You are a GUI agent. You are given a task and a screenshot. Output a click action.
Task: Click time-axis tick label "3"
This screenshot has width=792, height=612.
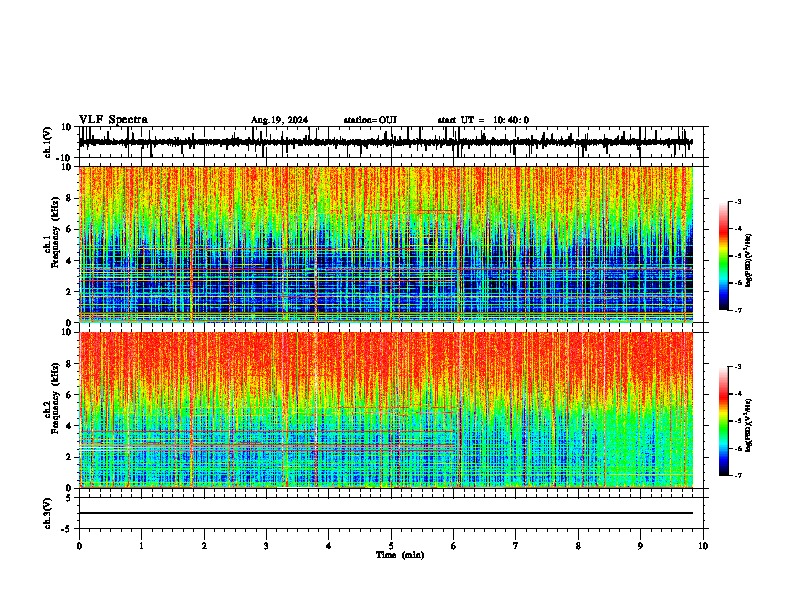(x=266, y=546)
